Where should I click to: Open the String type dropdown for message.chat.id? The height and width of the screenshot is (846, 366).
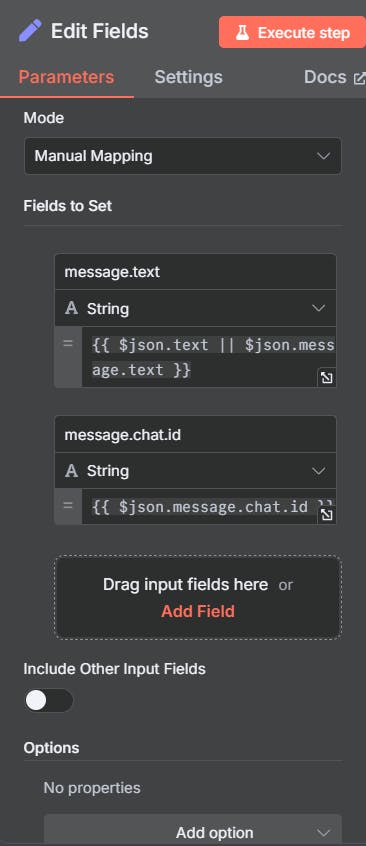tap(195, 470)
